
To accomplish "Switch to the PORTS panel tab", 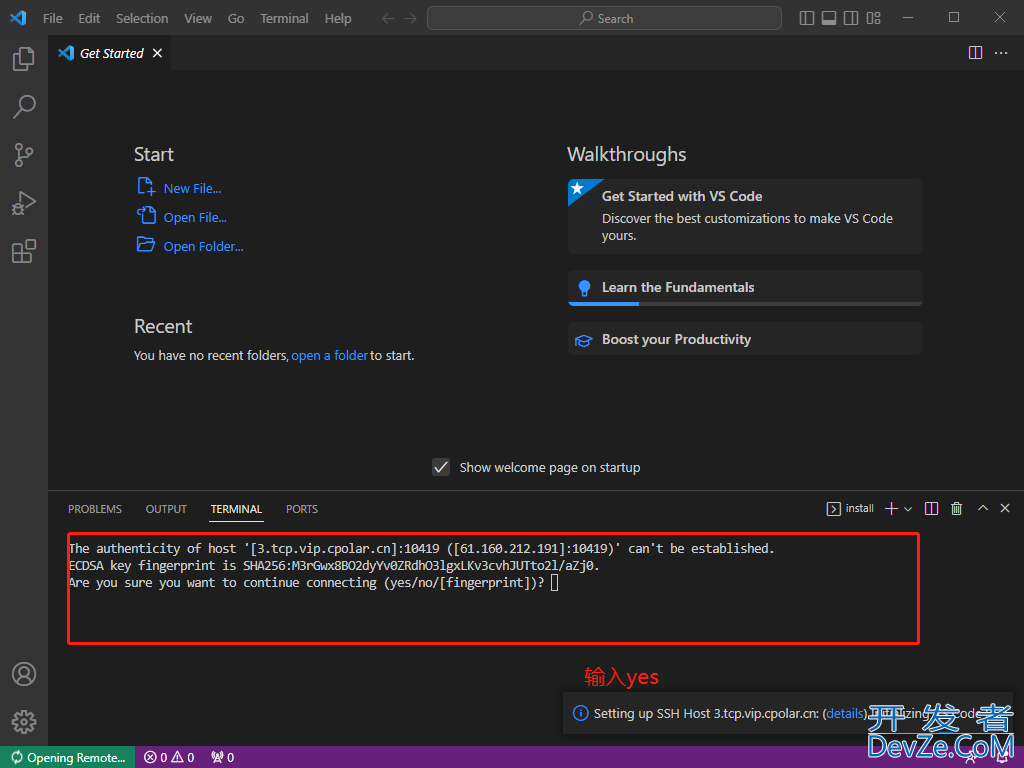I will pos(302,509).
